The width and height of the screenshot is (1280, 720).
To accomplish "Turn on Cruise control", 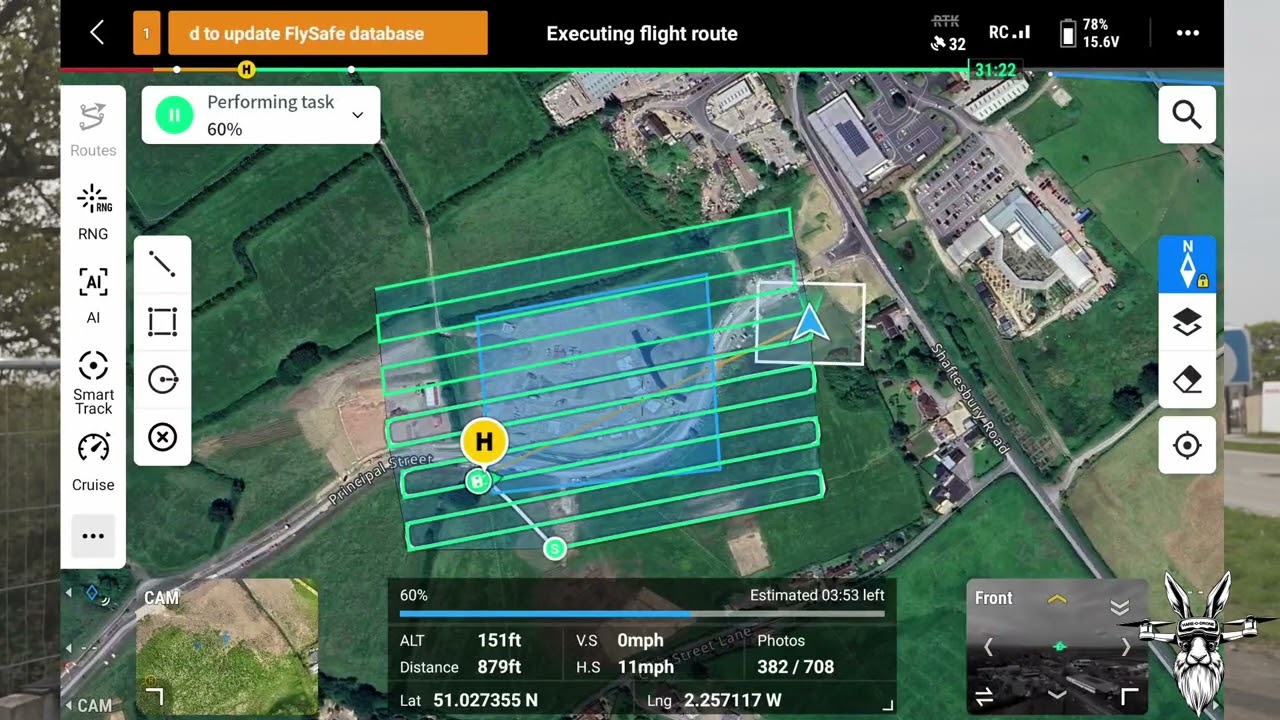I will tap(93, 463).
